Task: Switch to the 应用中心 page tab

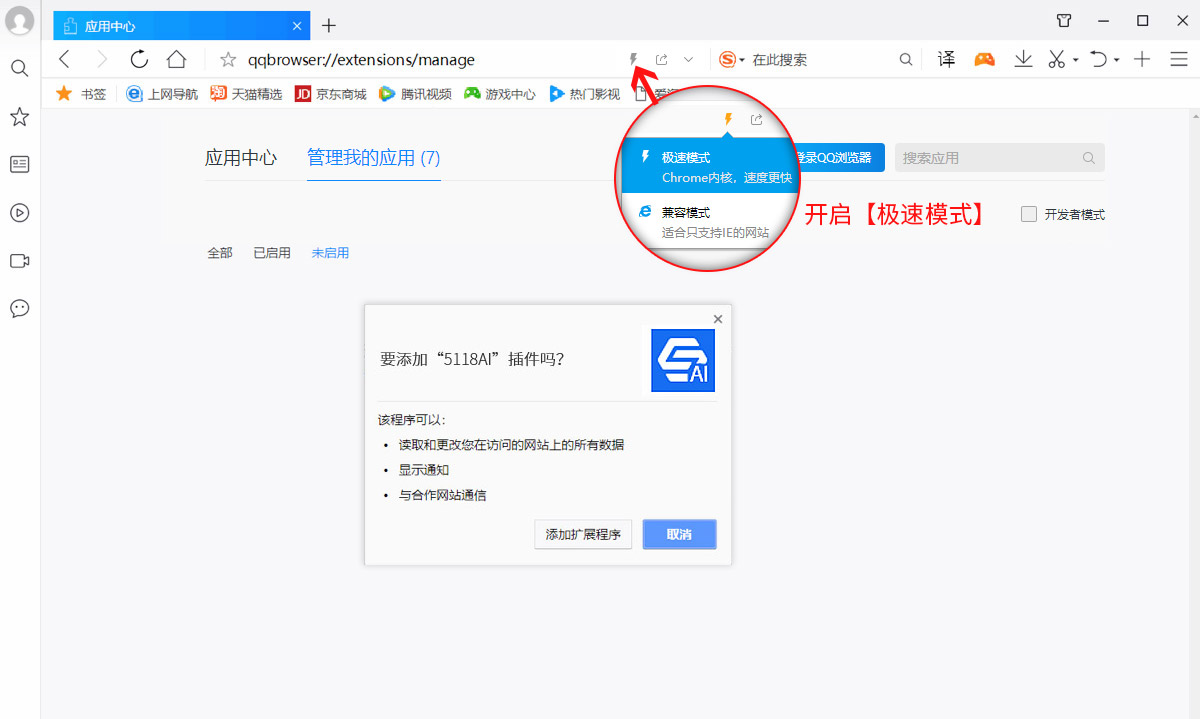Action: pyautogui.click(x=241, y=158)
